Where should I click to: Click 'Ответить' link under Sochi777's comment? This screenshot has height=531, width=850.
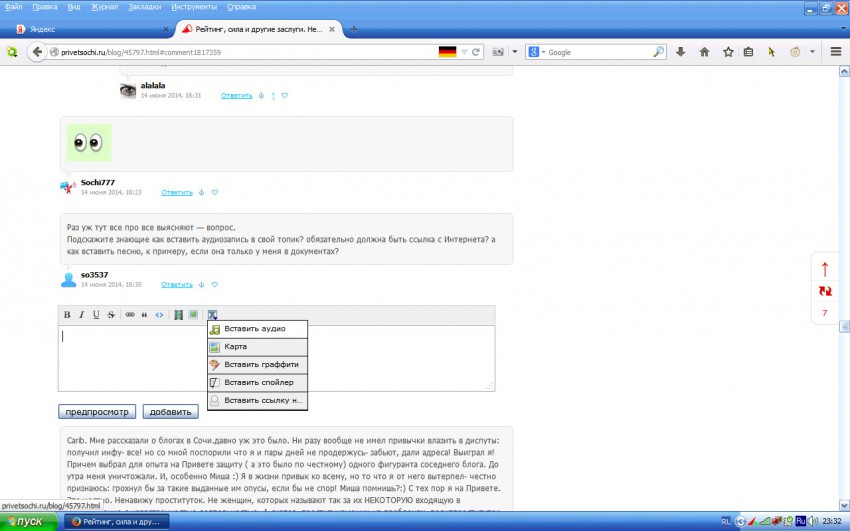pyautogui.click(x=177, y=192)
